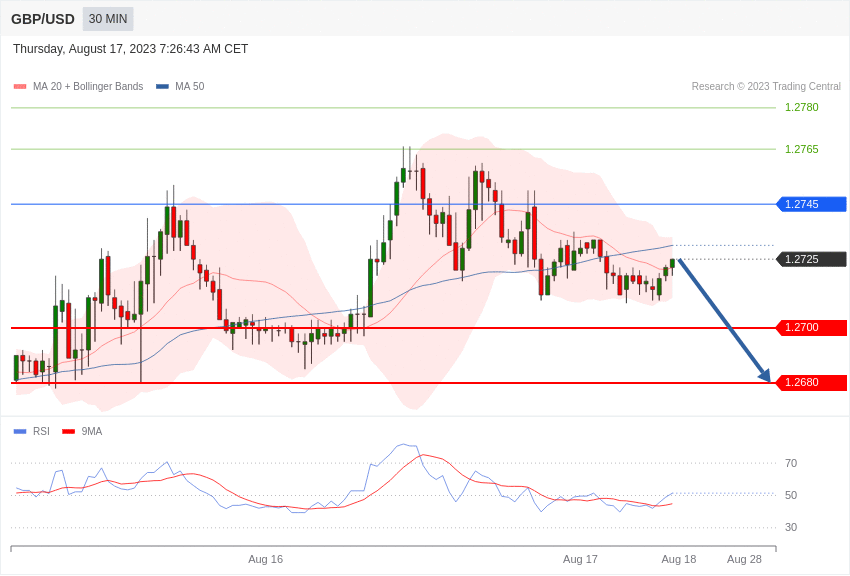This screenshot has height=576, width=850.
Task: Click the Thursday, August 17, 2023 timestamp
Action: 130,49
